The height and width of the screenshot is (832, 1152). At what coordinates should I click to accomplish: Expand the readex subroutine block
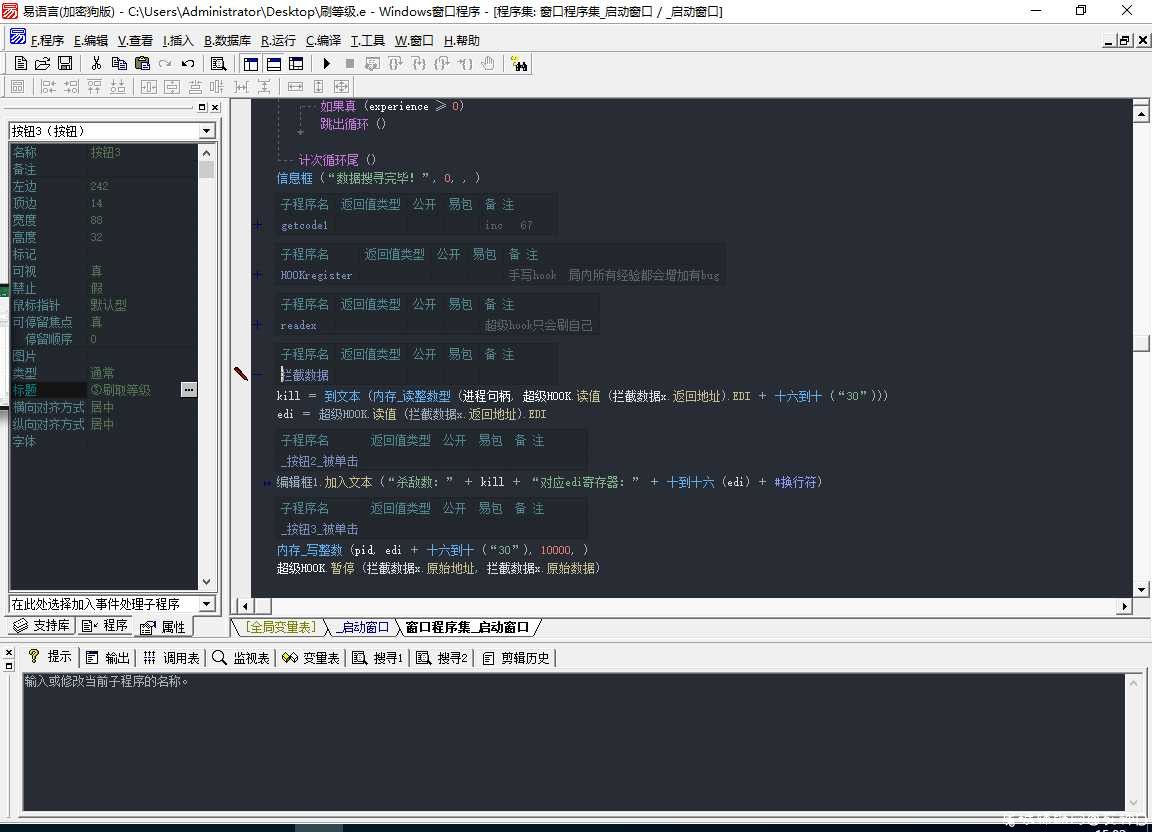point(258,325)
